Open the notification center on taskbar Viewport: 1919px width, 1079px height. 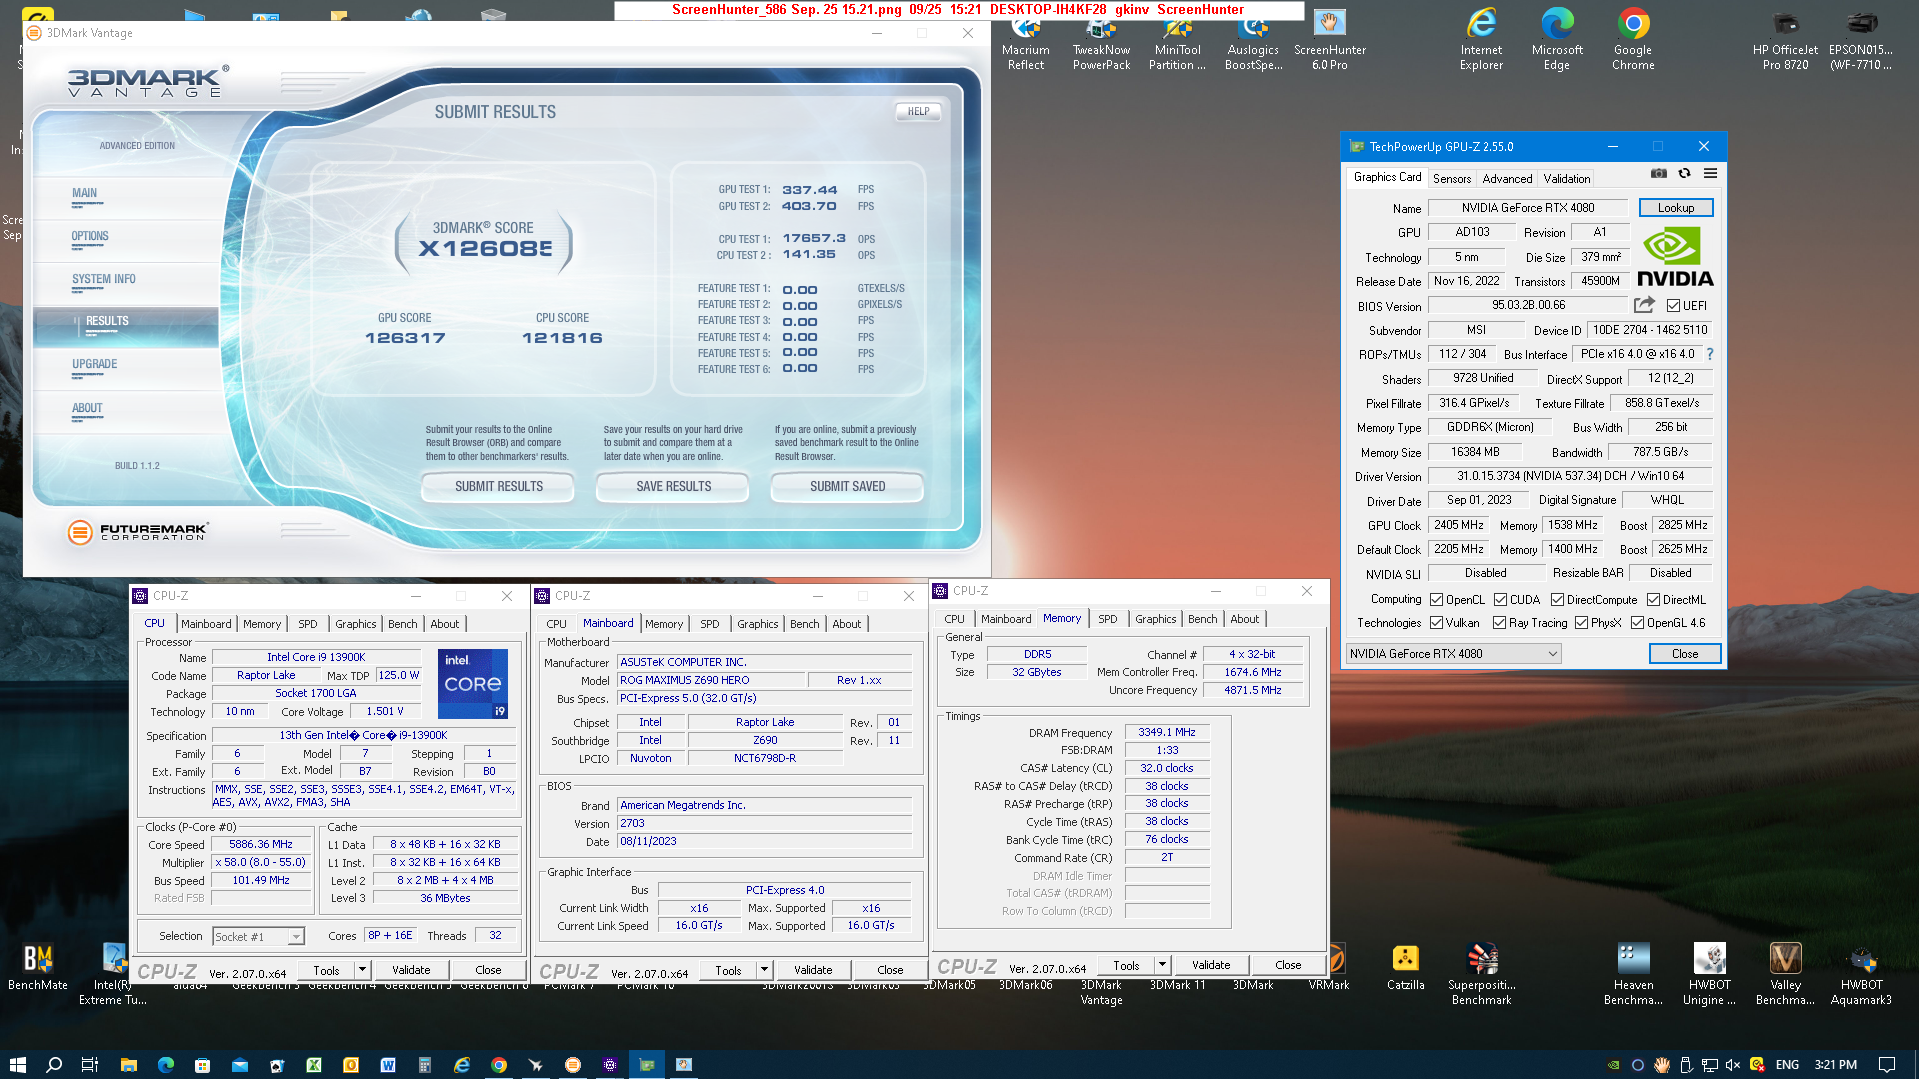(1886, 1064)
